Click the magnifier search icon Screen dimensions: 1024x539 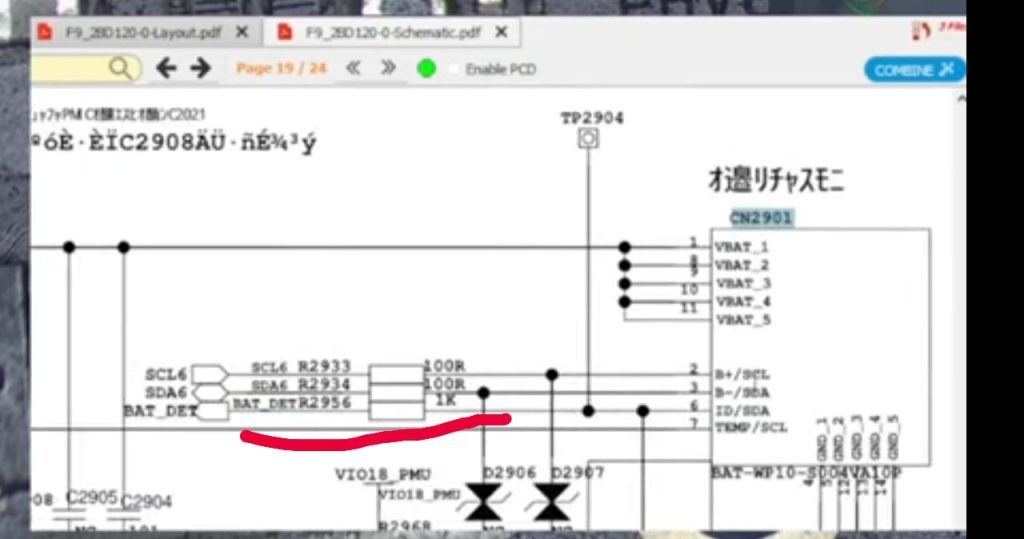[x=119, y=68]
